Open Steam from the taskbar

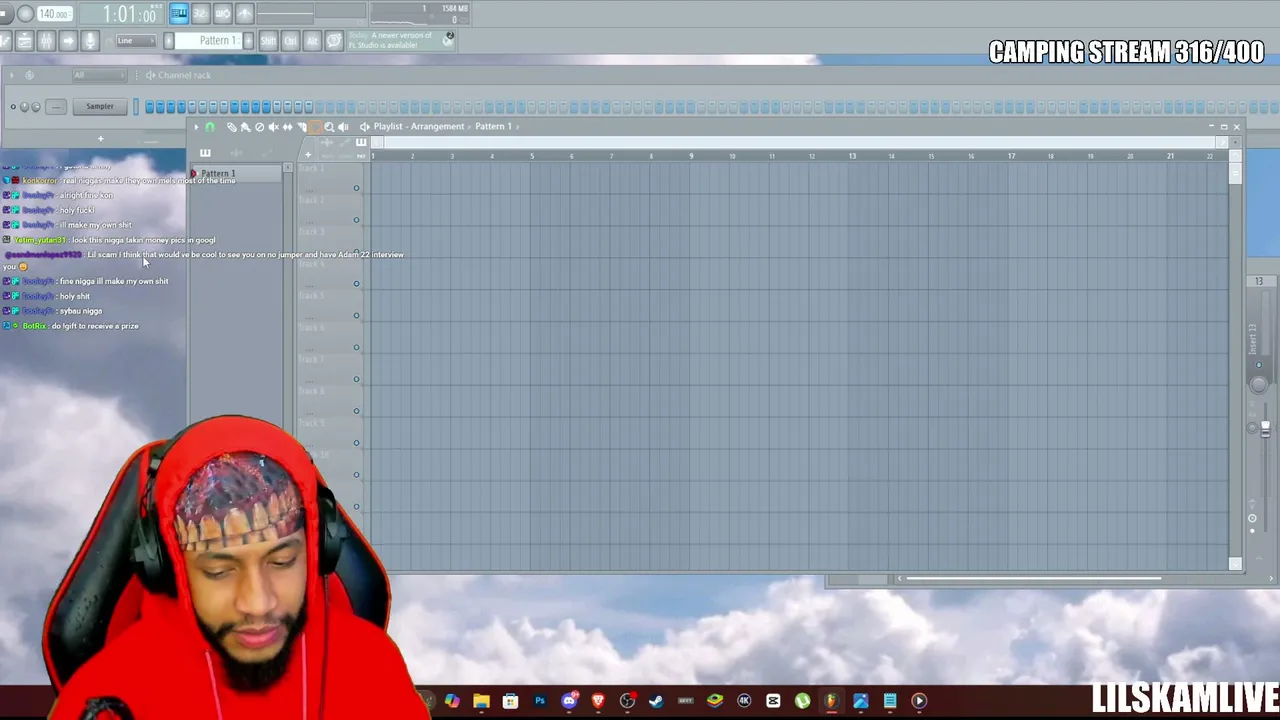point(656,701)
